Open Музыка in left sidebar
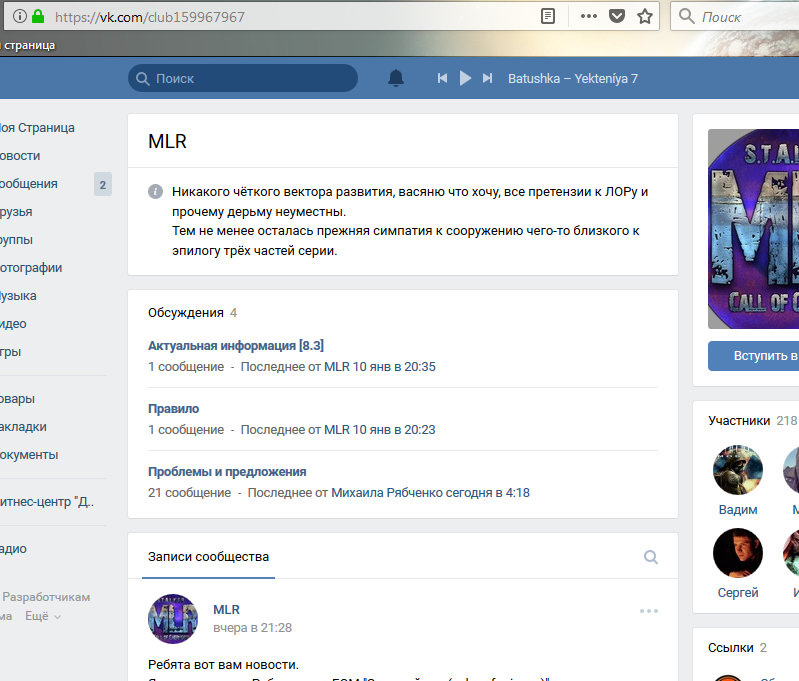Screen dimensions: 799x681 point(18,296)
